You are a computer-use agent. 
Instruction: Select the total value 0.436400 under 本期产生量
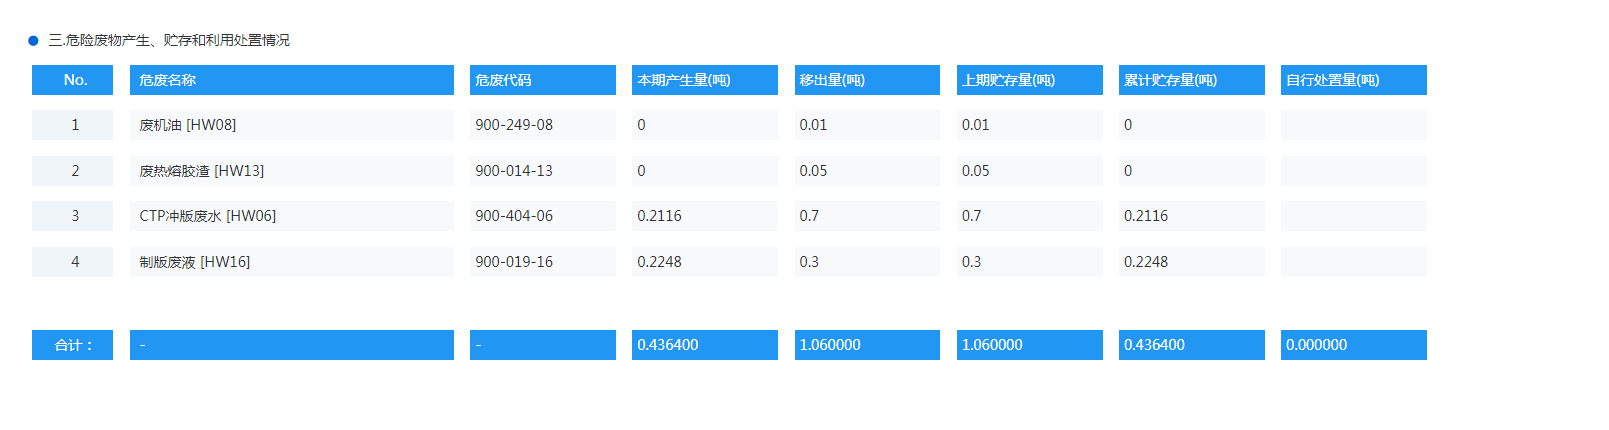point(704,345)
